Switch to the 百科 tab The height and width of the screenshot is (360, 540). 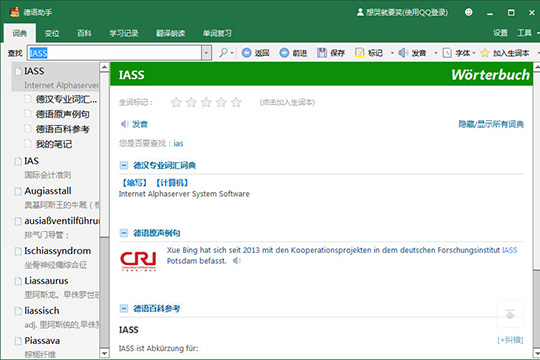click(x=84, y=33)
